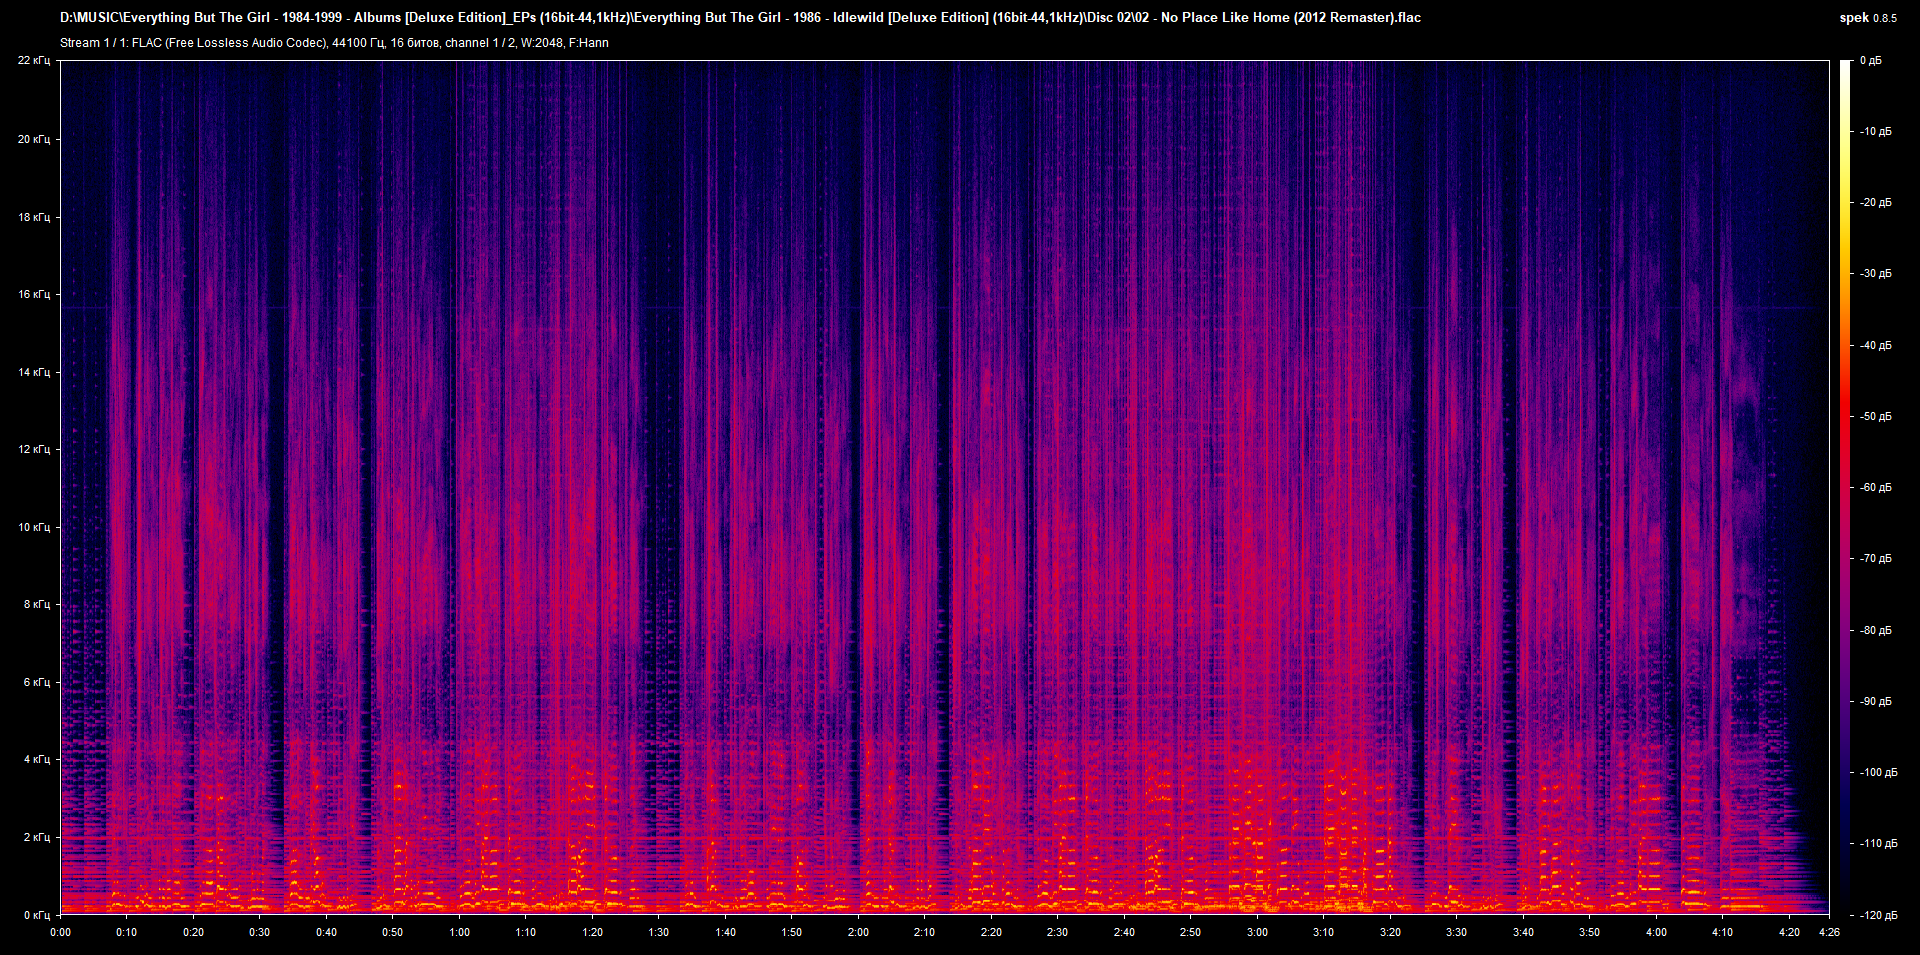This screenshot has width=1920, height=955.
Task: Click the -80 dB level scale label
Action: tap(1875, 631)
